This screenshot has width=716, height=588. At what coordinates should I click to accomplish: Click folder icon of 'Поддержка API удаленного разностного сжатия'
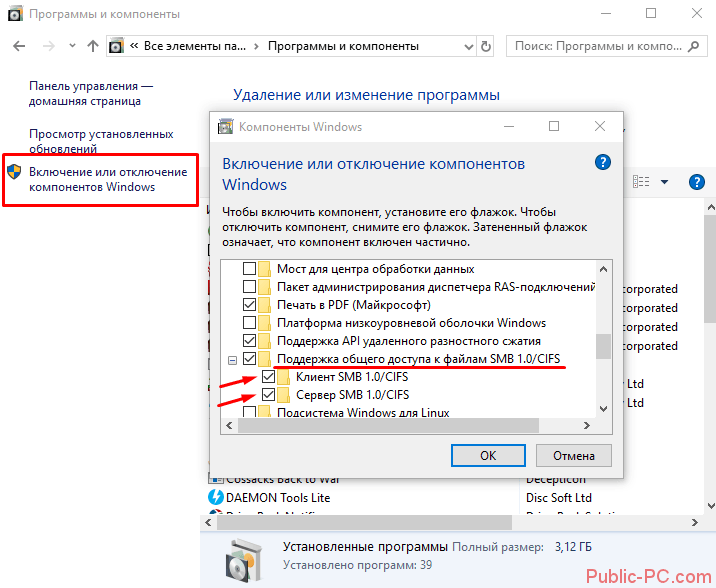click(264, 341)
